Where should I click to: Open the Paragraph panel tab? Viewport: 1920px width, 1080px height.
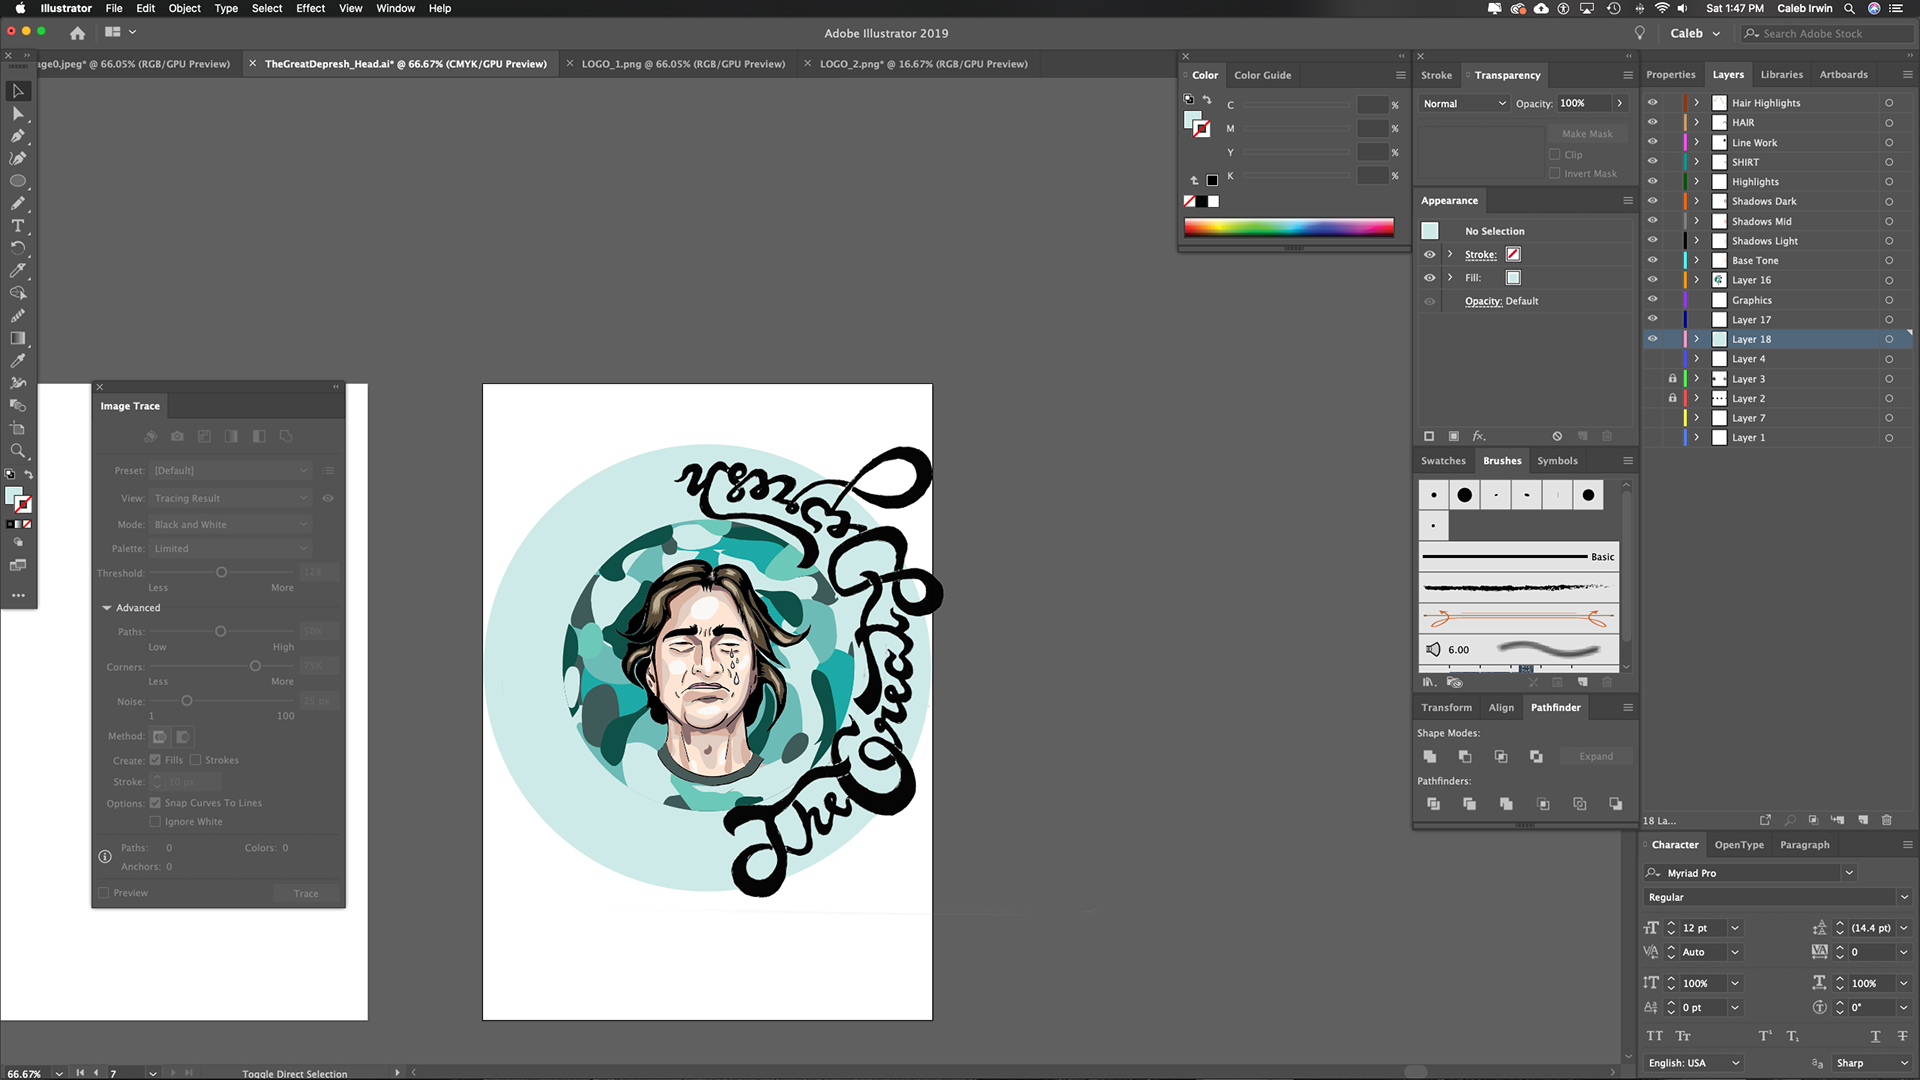point(1804,845)
